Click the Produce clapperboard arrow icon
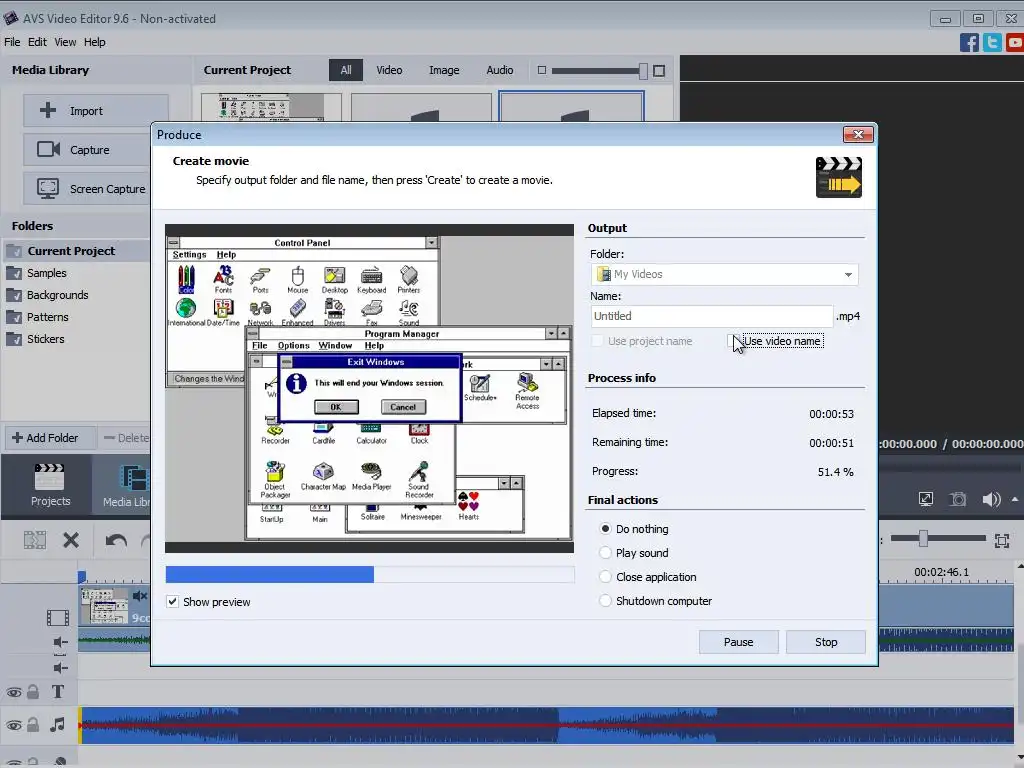This screenshot has height=768, width=1024. [839, 178]
